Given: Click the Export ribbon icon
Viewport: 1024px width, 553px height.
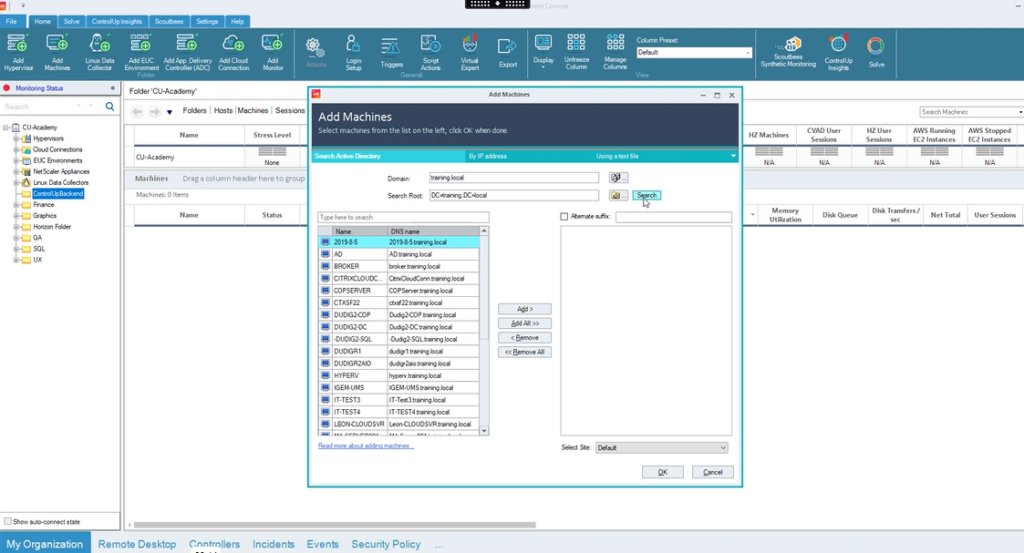Looking at the screenshot, I should click(507, 52).
